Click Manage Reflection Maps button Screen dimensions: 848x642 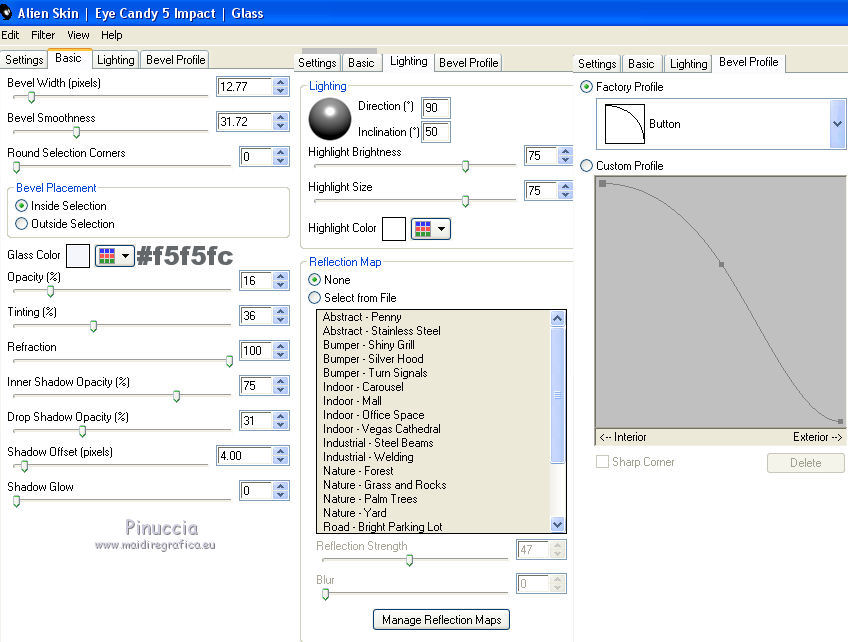pos(441,620)
